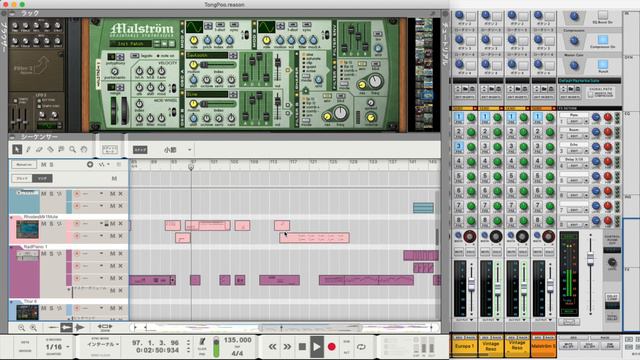Select the Eraser tool in sequencer toolbar
Screen dimensions: 640x360
coord(39,149)
